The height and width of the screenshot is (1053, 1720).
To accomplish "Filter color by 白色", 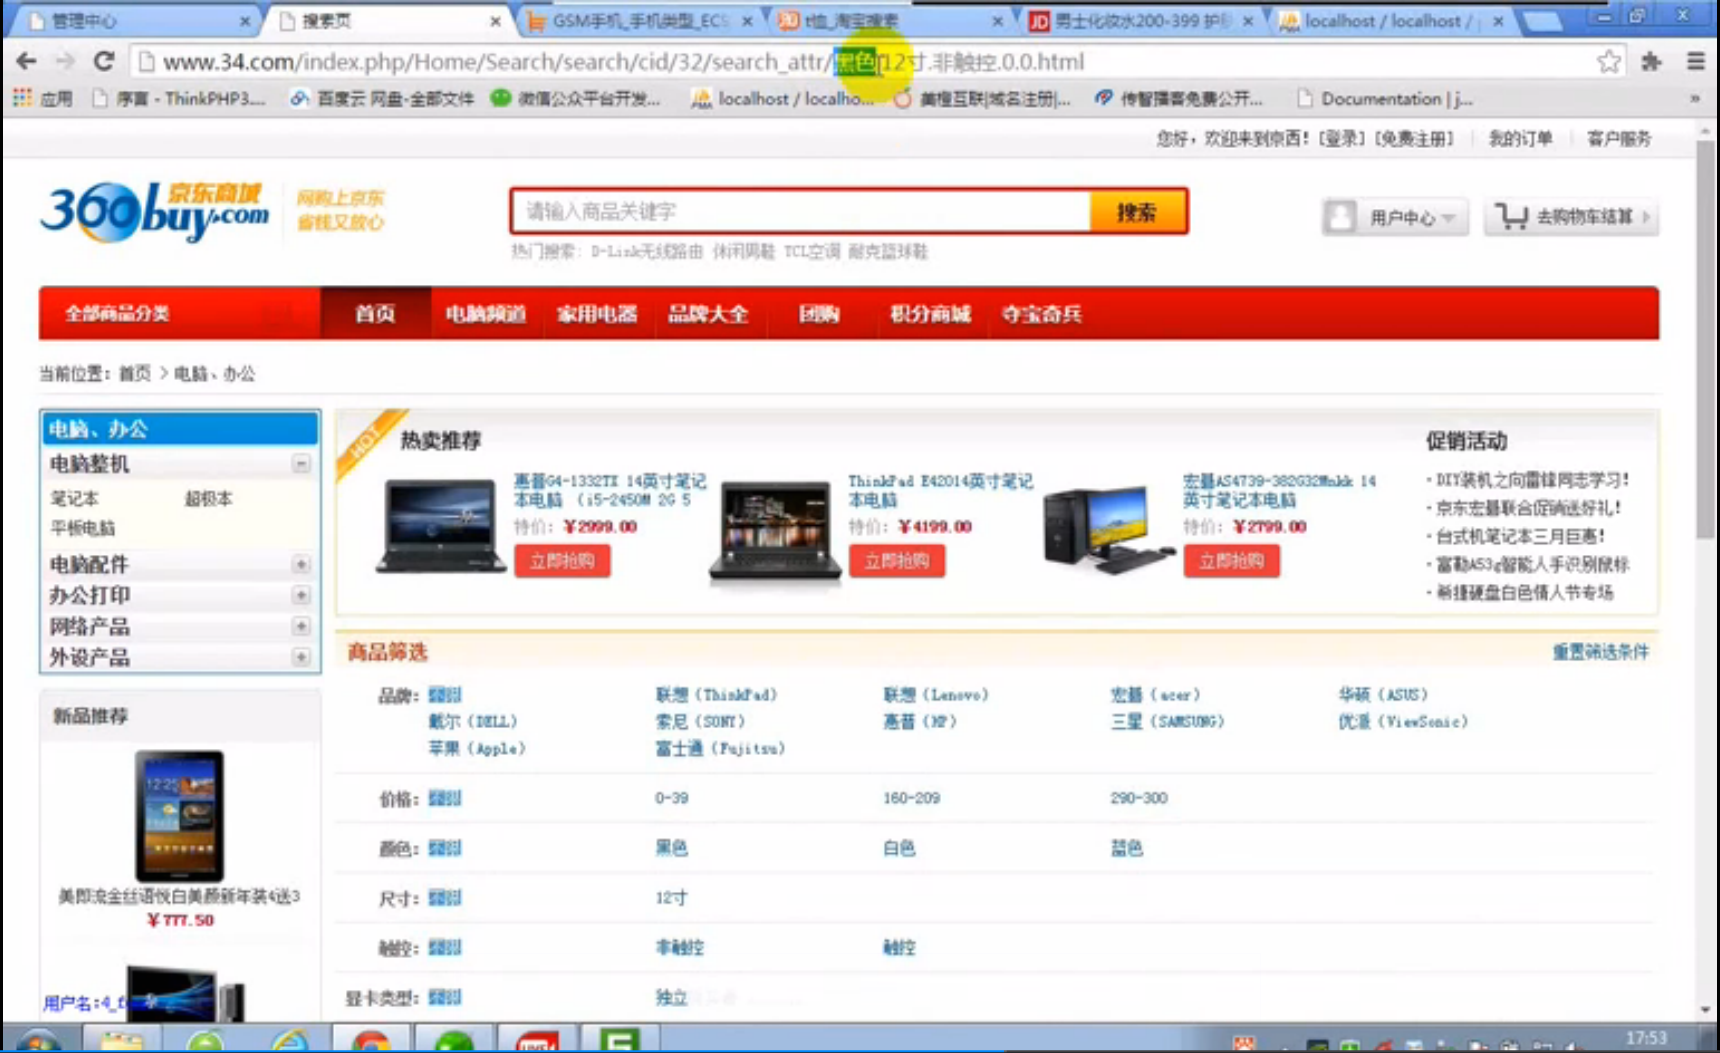I will pyautogui.click(x=899, y=848).
